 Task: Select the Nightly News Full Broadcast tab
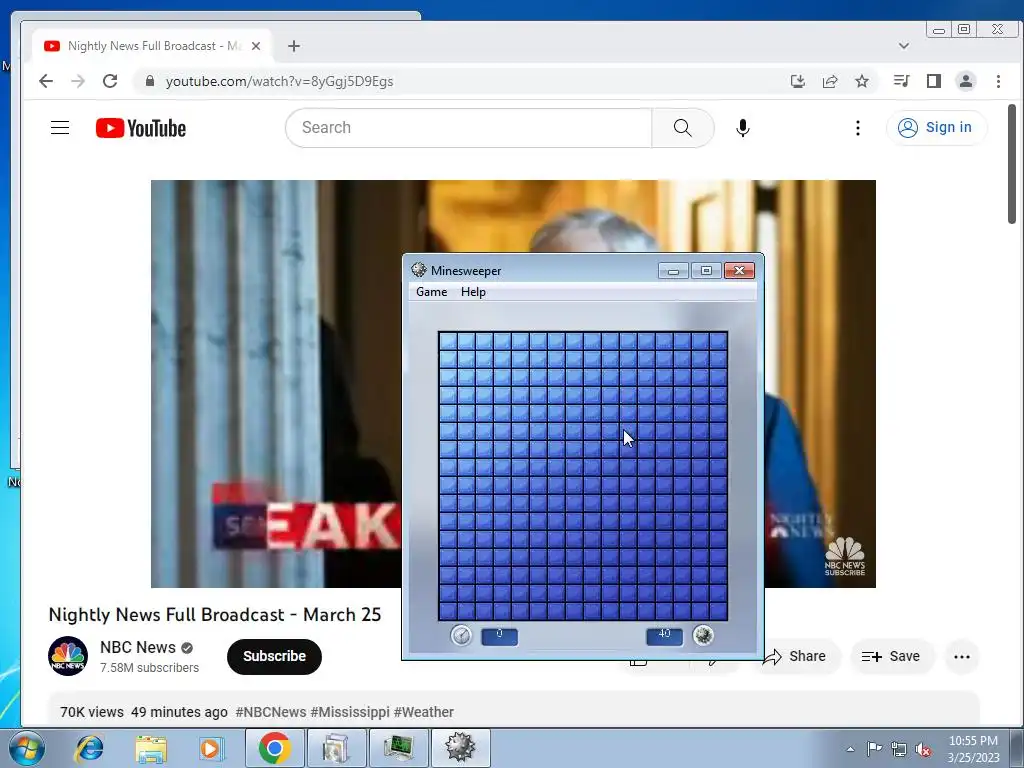point(152,46)
